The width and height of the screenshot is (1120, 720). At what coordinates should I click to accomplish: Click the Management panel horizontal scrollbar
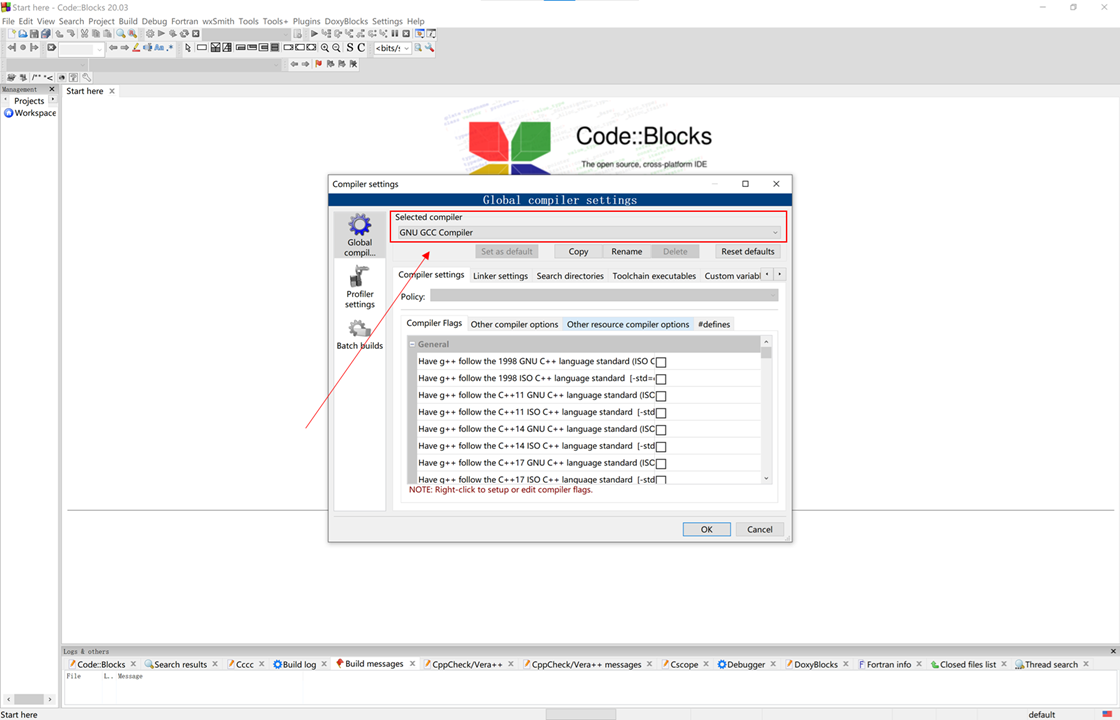(x=29, y=699)
